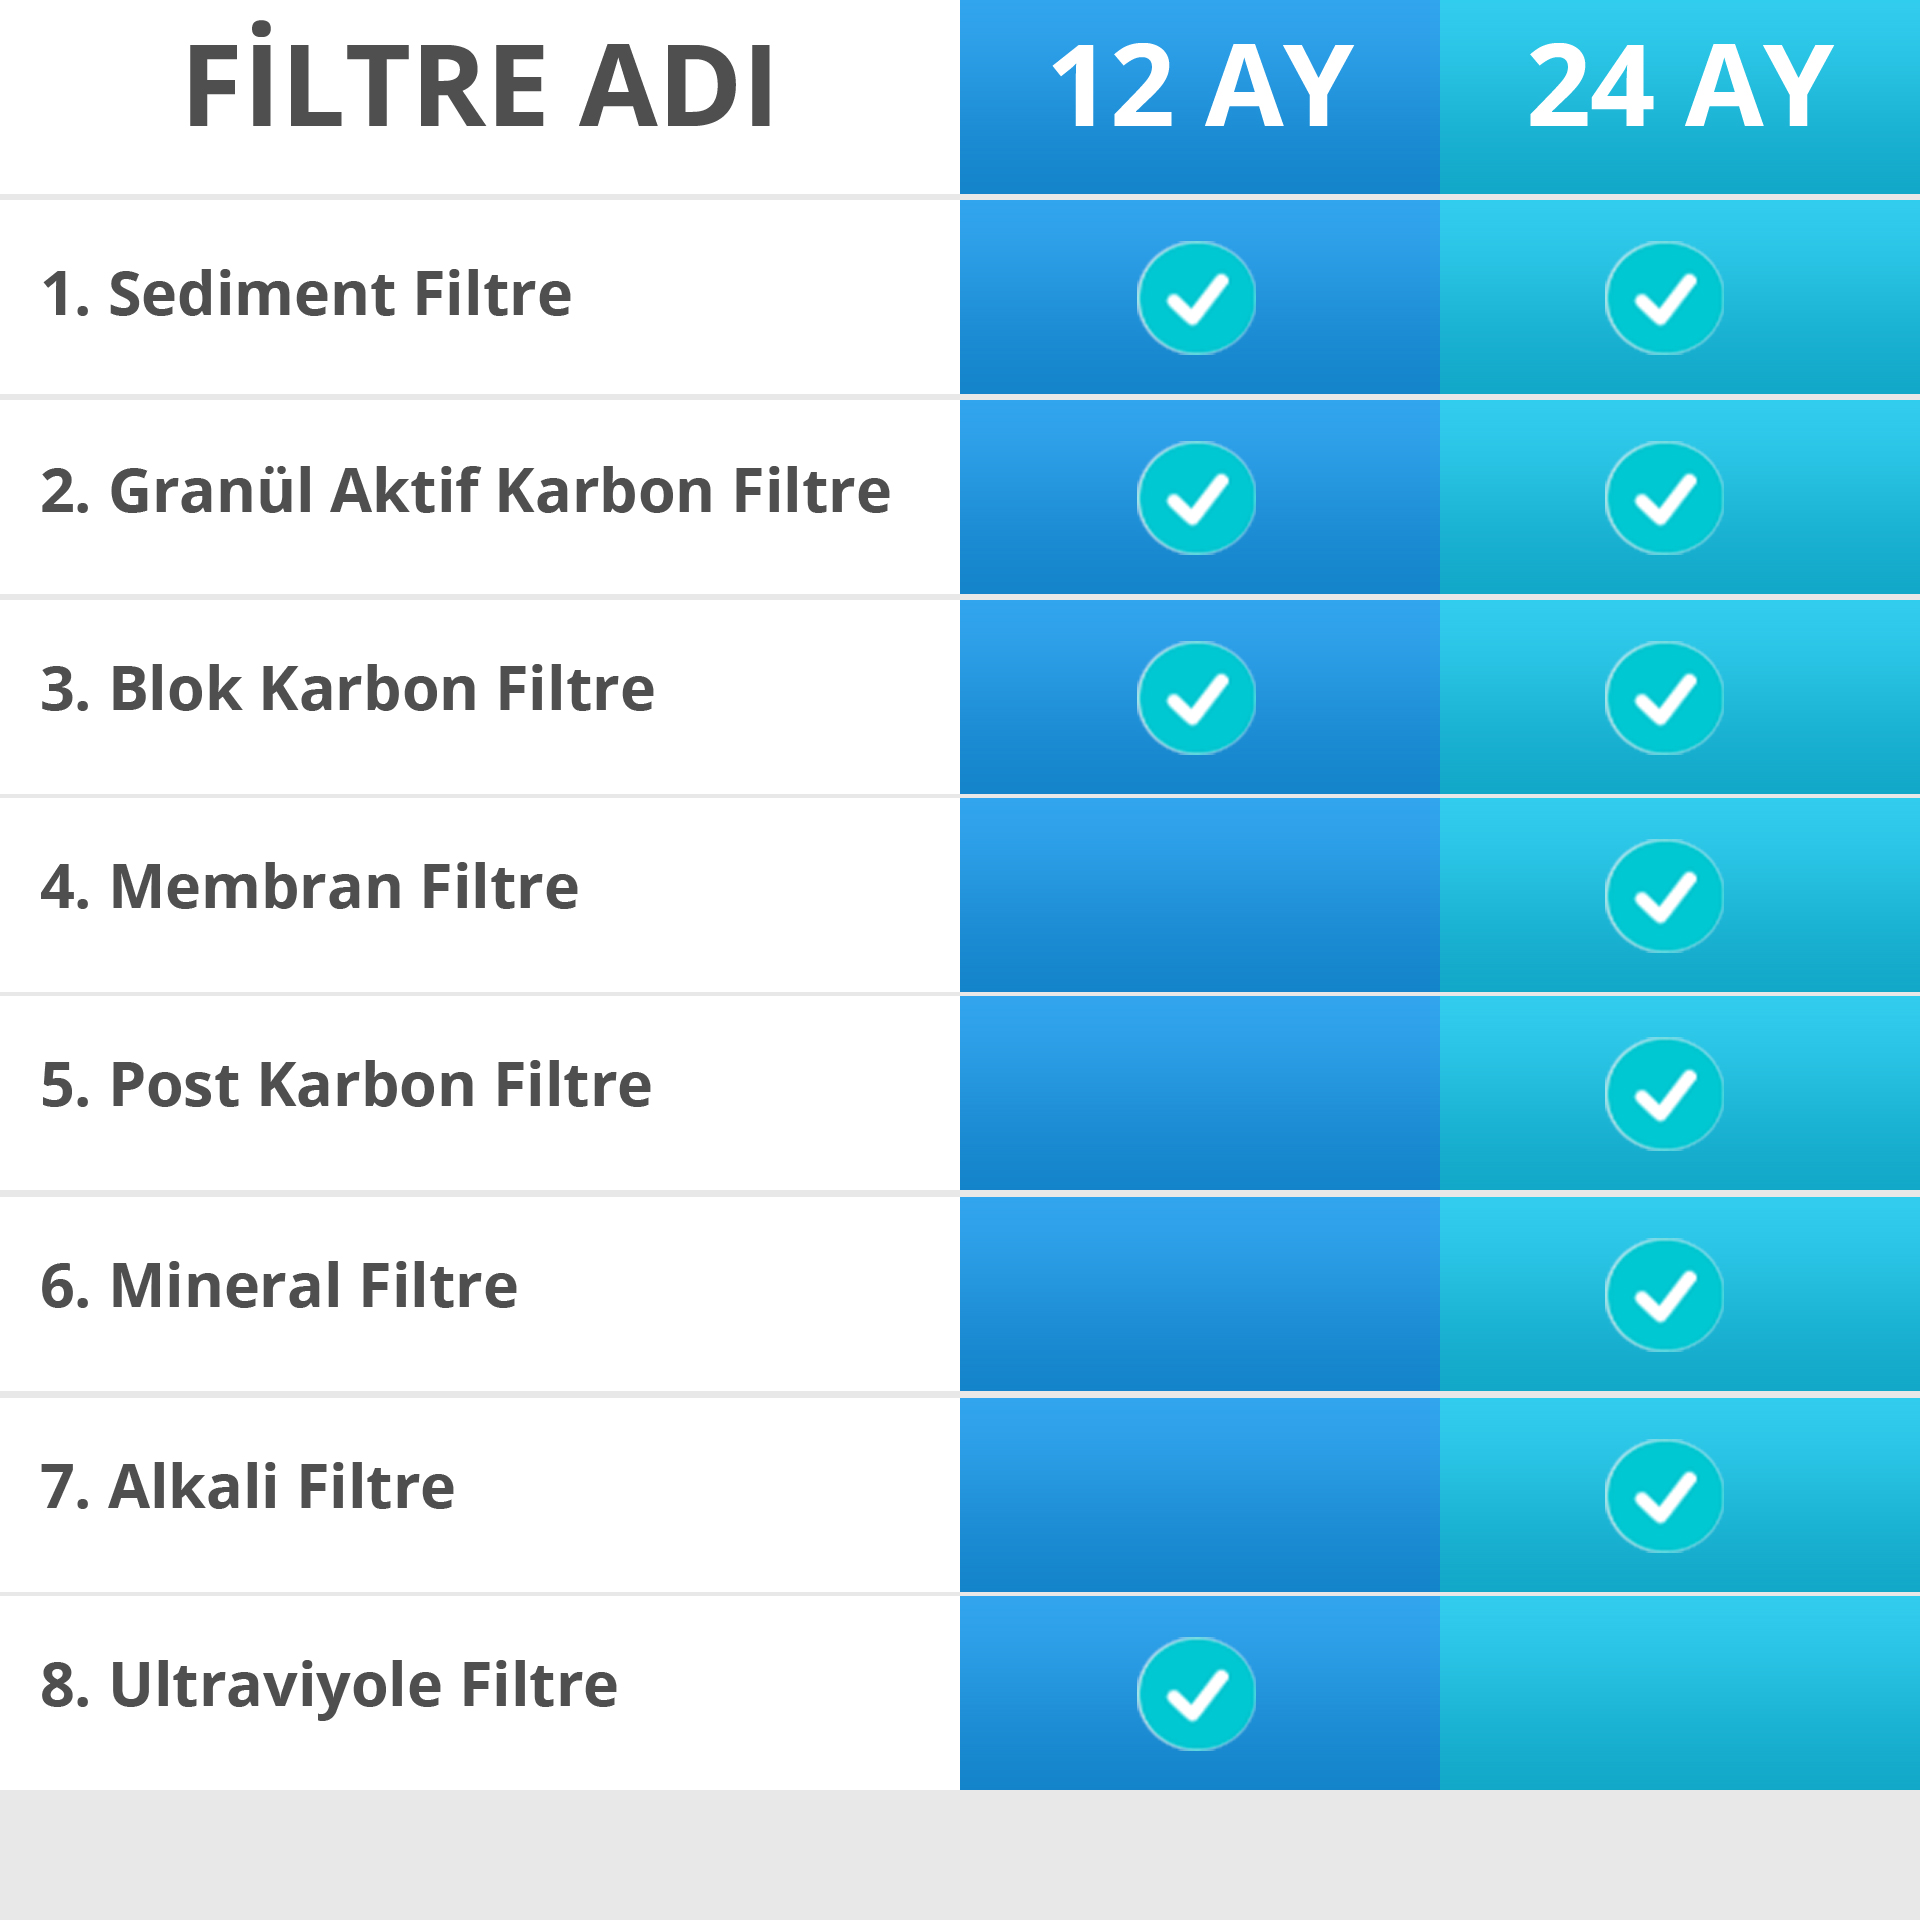Click 12 AY checkmark for Ultraviyole Filtre
1920x1920 pixels.
[1196, 1694]
